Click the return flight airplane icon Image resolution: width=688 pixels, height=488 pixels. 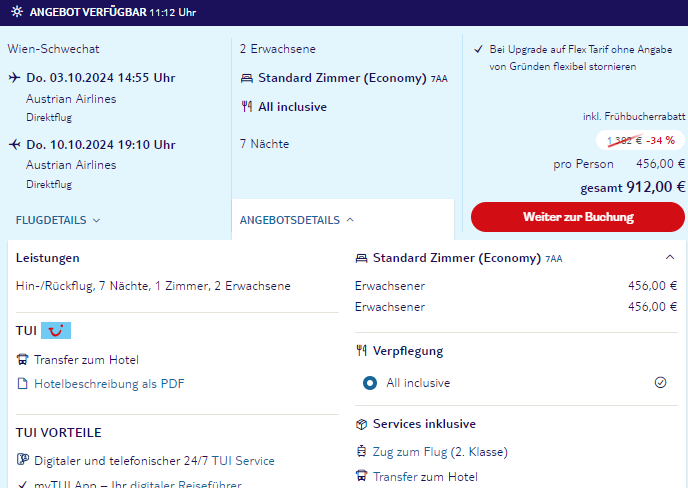coord(14,144)
